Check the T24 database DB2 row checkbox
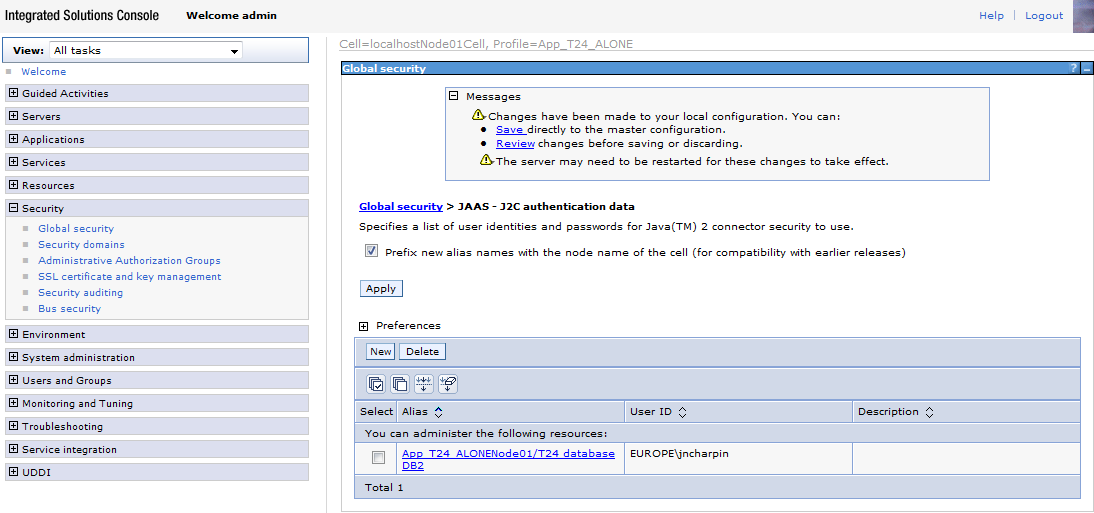Screen dimensions: 1094x513 pos(378,458)
